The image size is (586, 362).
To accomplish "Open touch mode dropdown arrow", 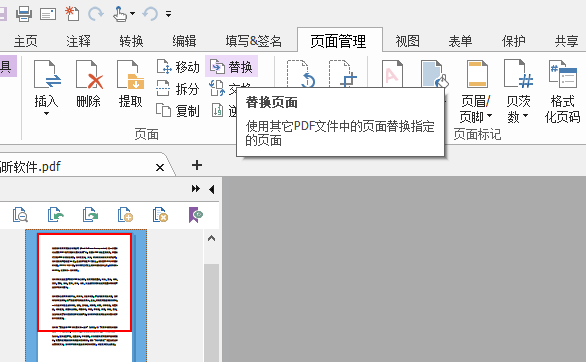I will click(132, 14).
